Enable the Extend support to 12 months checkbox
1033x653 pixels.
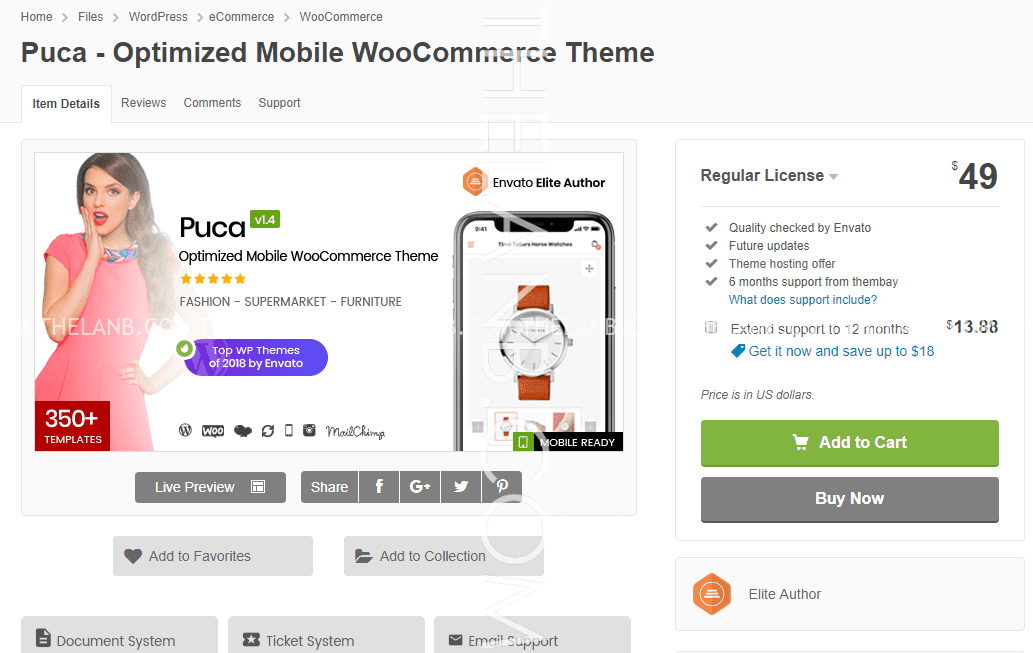(711, 327)
